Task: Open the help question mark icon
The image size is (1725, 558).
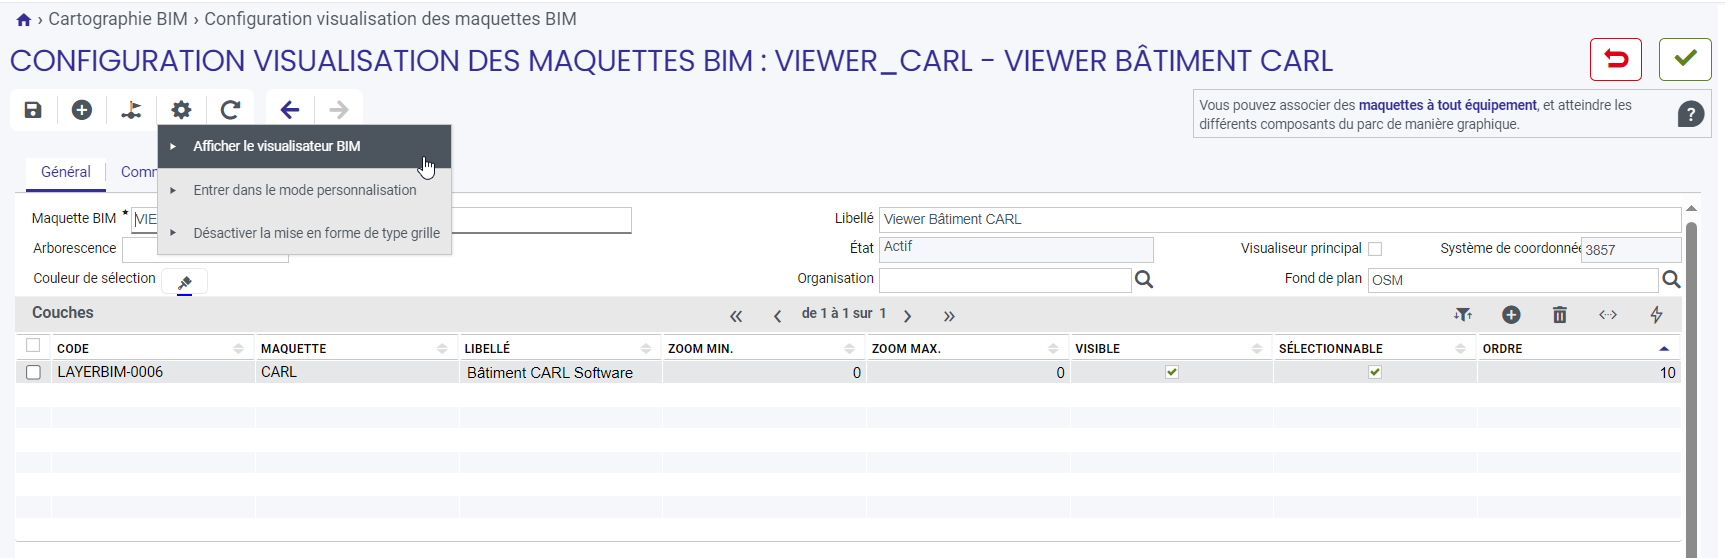Action: (1690, 114)
